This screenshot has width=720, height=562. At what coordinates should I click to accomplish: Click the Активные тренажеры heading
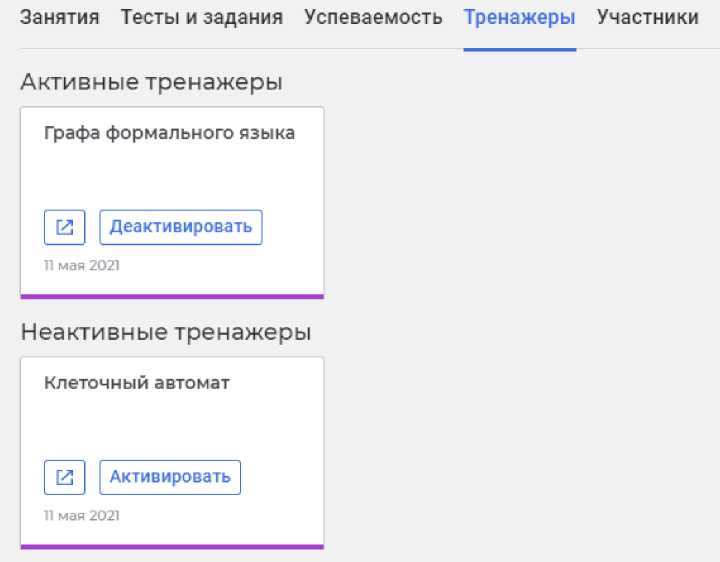(x=151, y=82)
